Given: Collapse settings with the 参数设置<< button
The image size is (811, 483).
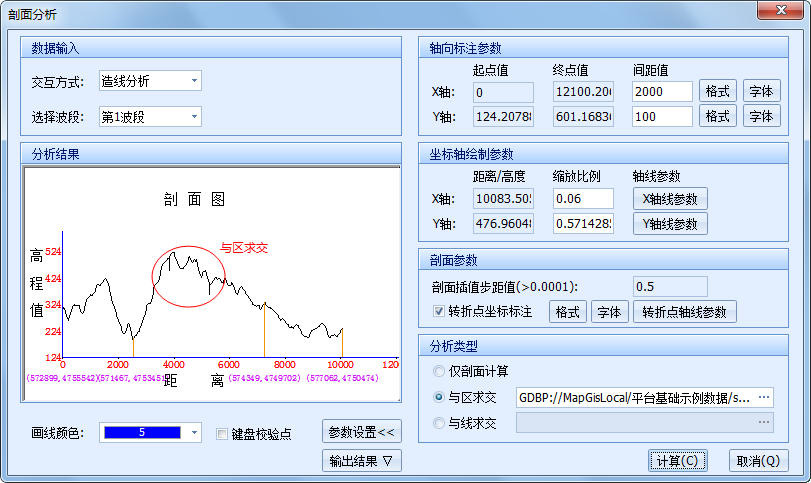Looking at the screenshot, I should (x=362, y=432).
